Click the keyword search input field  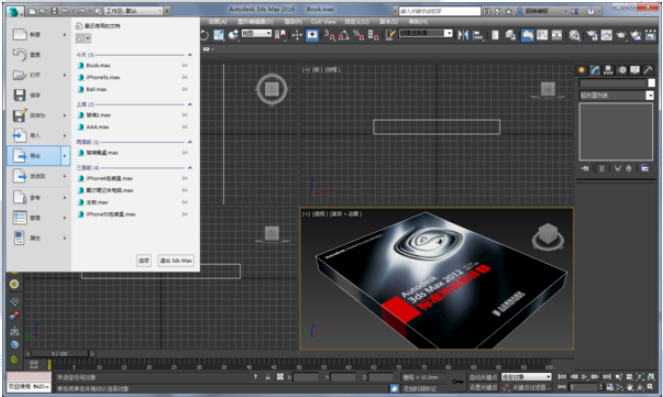(440, 11)
